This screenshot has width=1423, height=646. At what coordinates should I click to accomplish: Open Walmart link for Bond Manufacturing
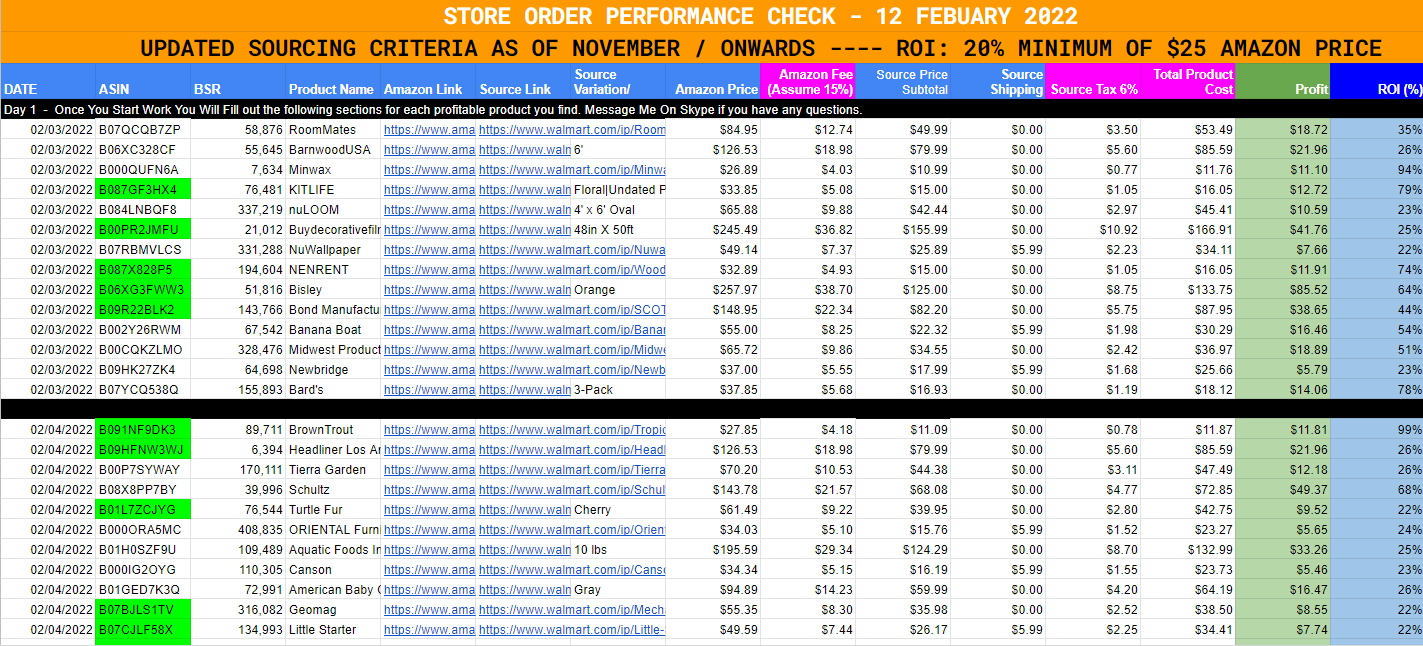pyautogui.click(x=572, y=309)
